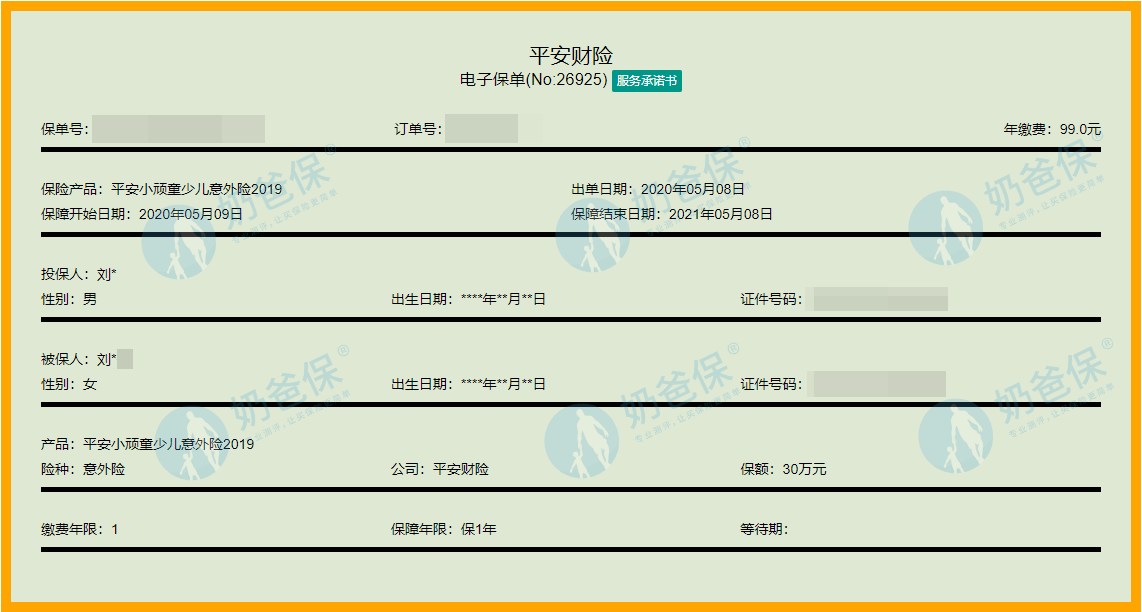This screenshot has height=612, width=1142.
Task: Open the 服务承诺书 service commitment button
Action: (x=647, y=81)
